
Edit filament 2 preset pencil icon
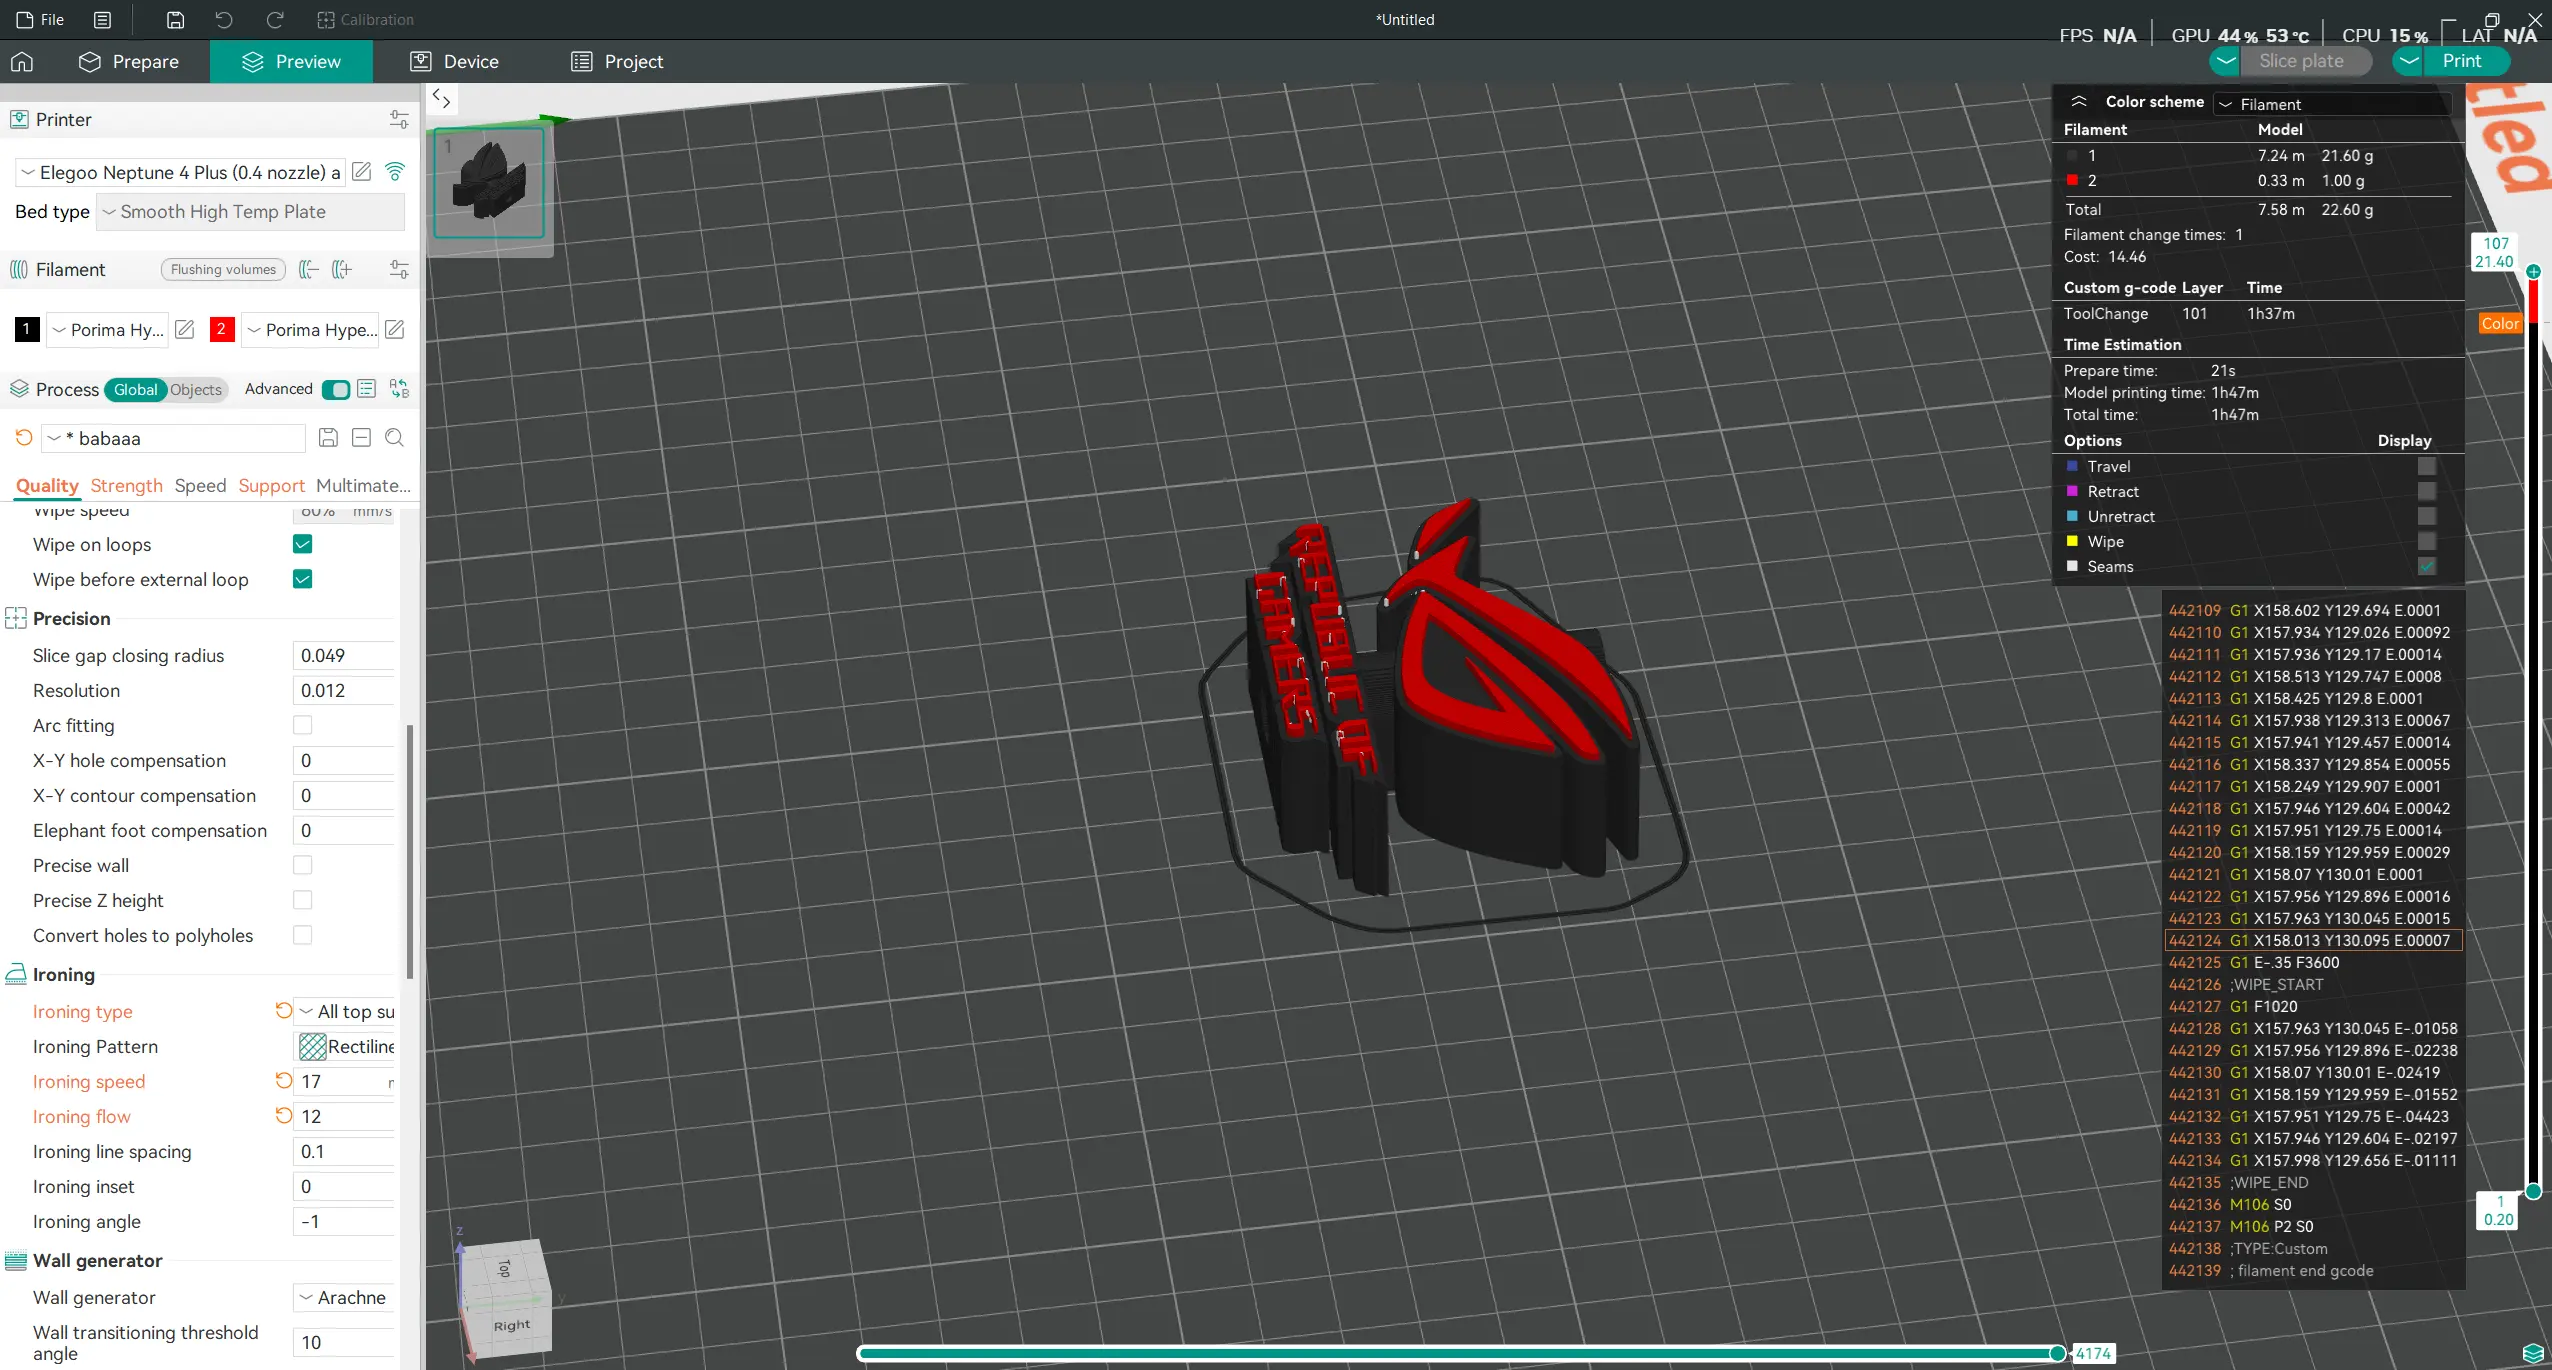[395, 329]
